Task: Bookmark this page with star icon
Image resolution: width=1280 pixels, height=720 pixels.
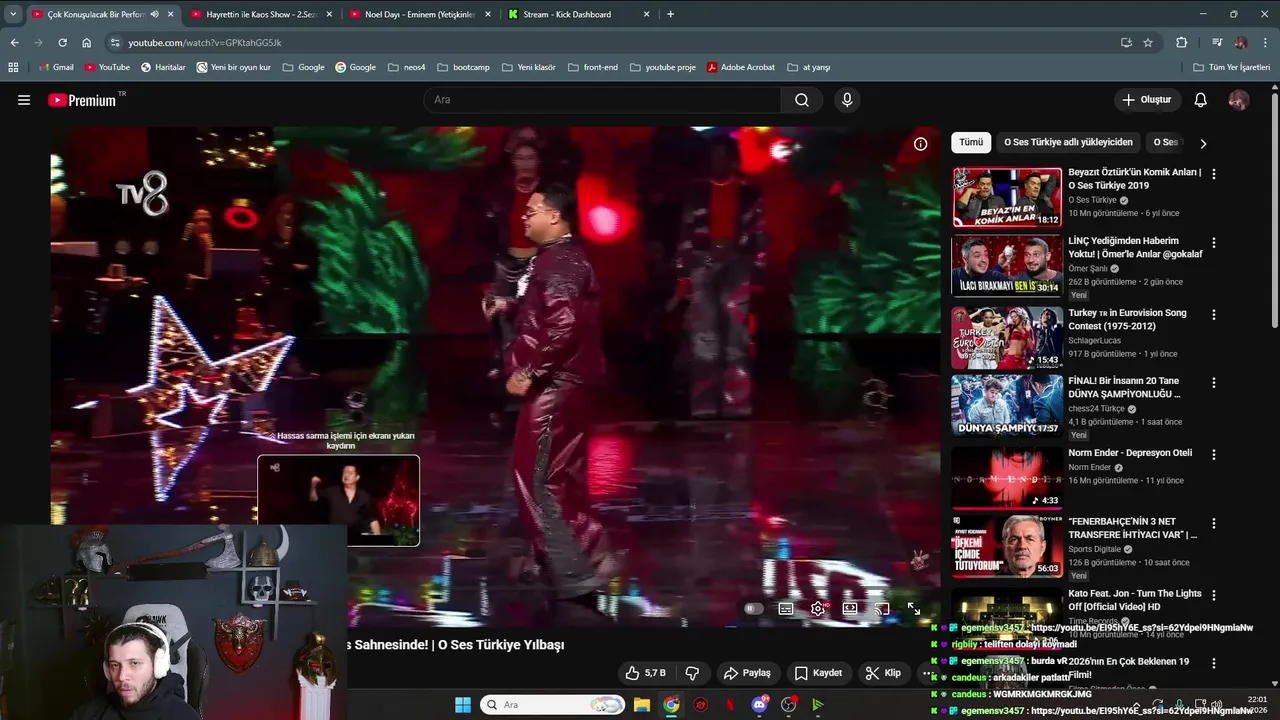Action: tap(1148, 43)
